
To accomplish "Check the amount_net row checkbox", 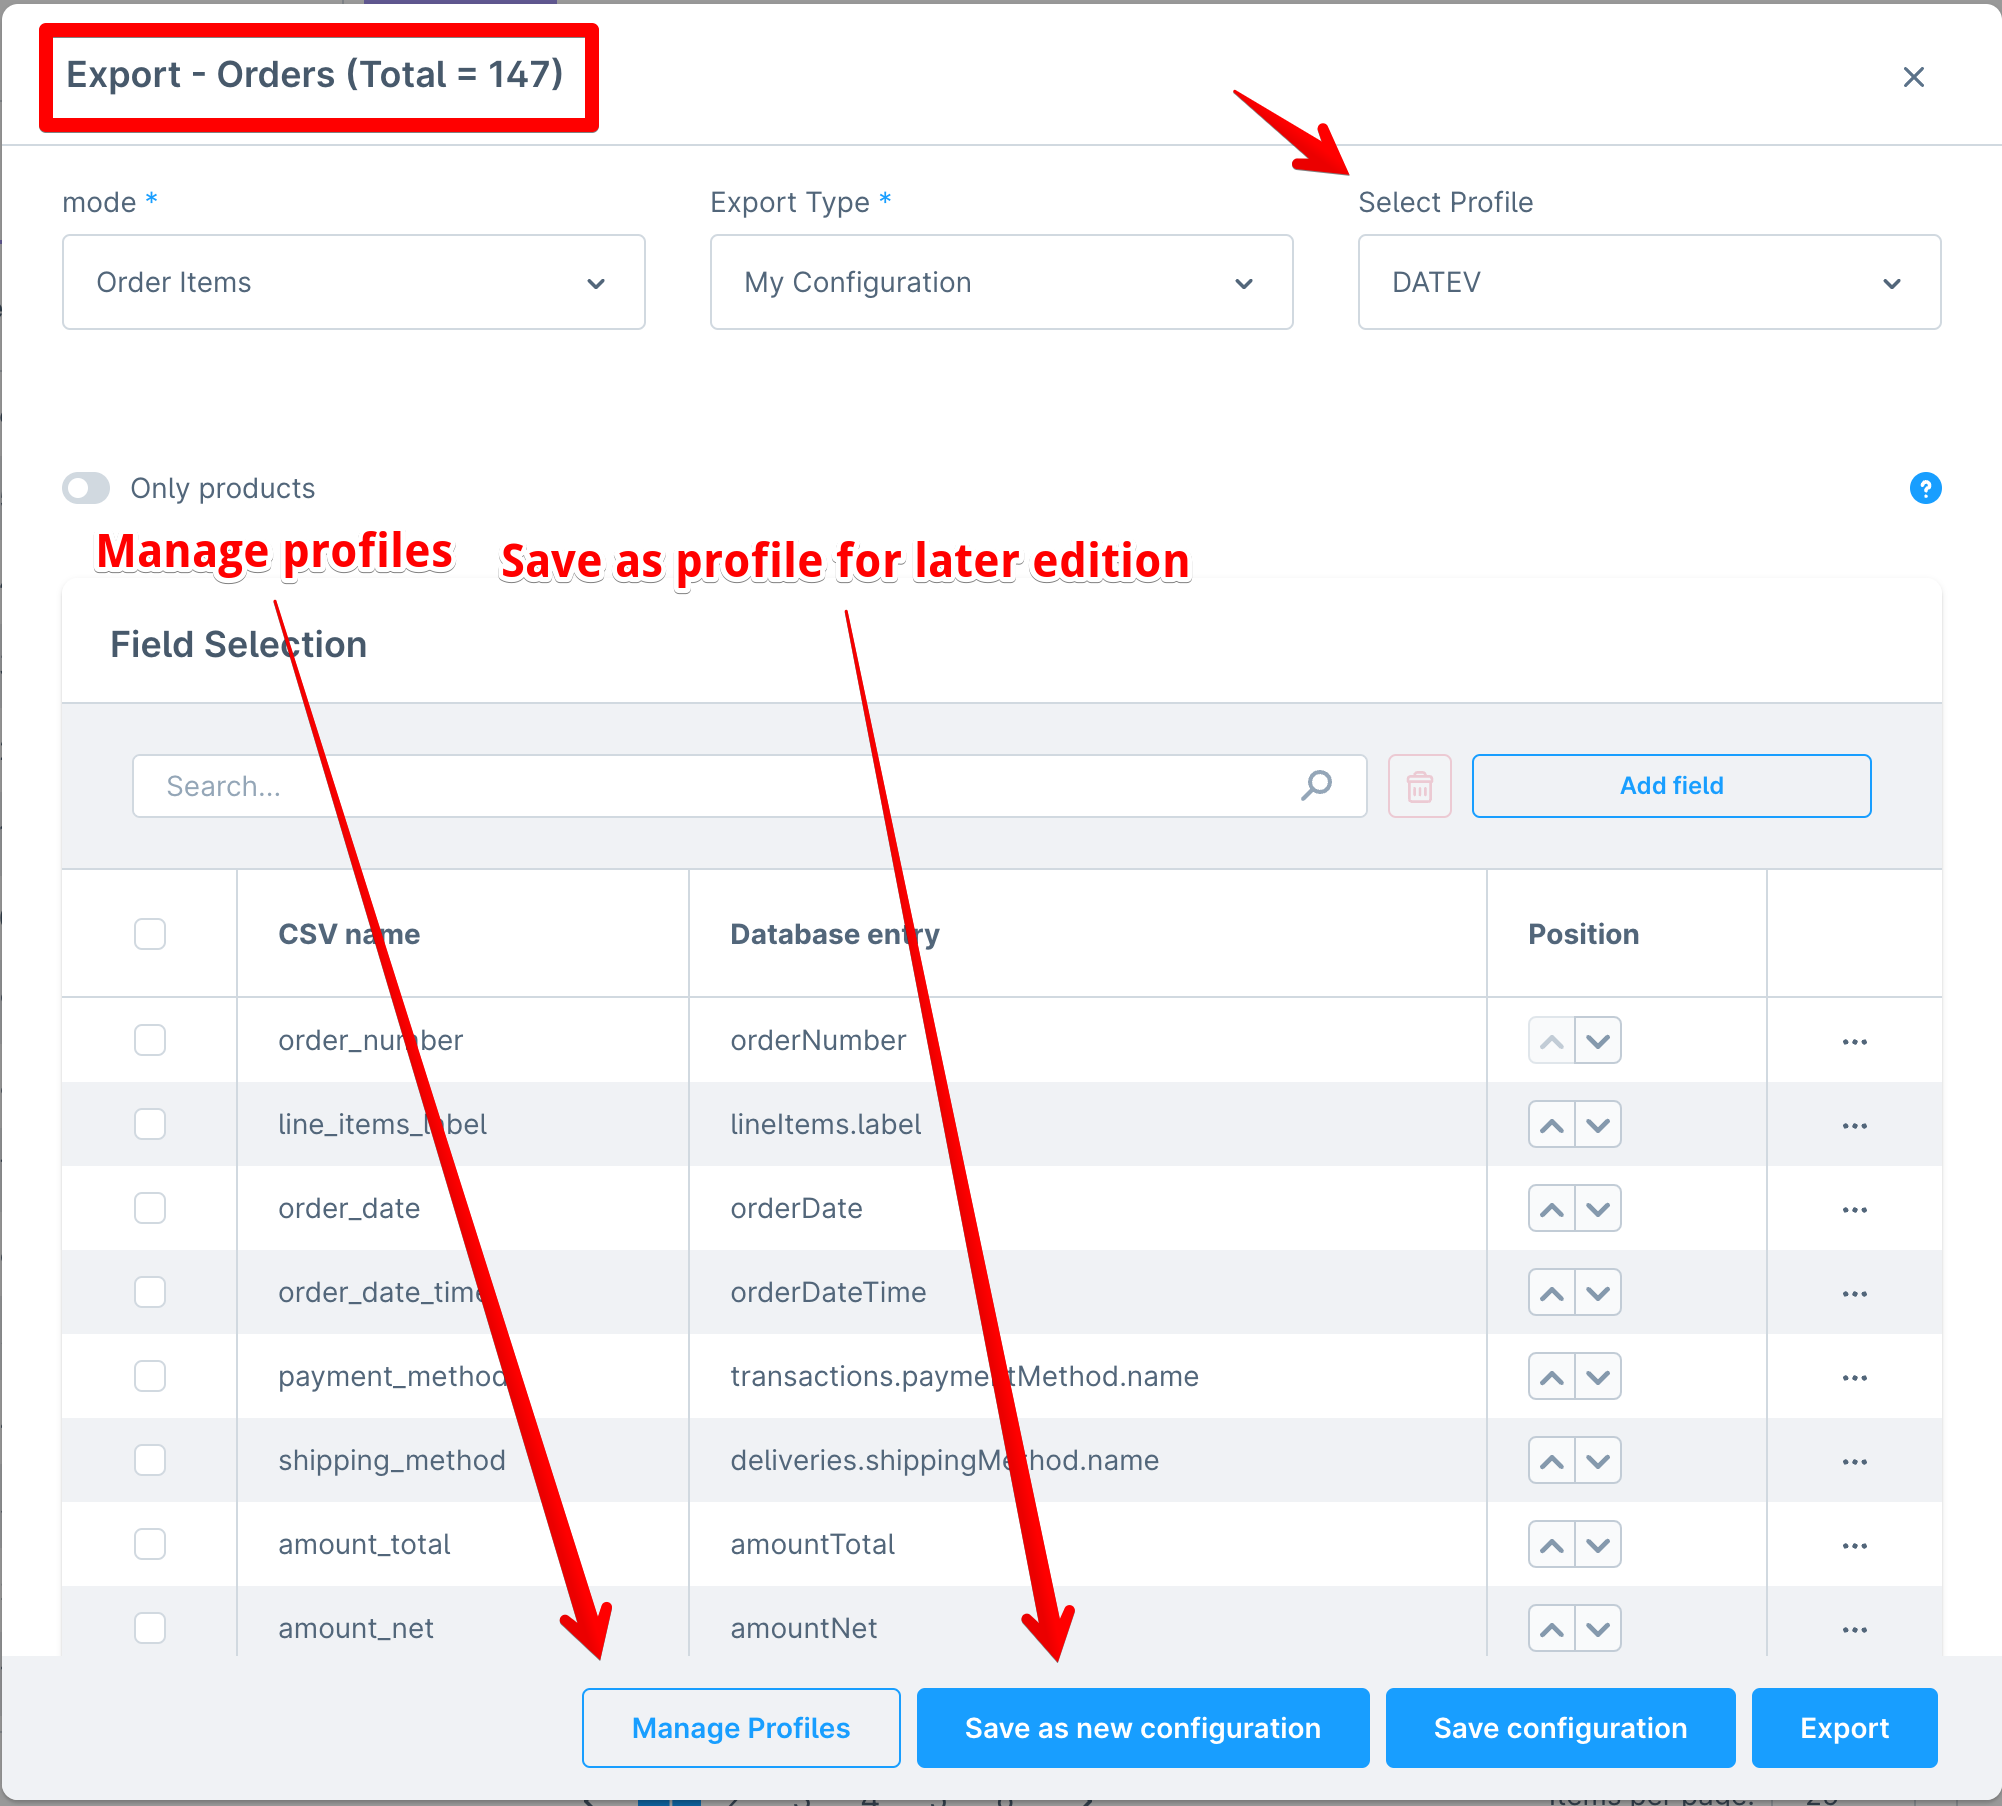I will point(150,1628).
